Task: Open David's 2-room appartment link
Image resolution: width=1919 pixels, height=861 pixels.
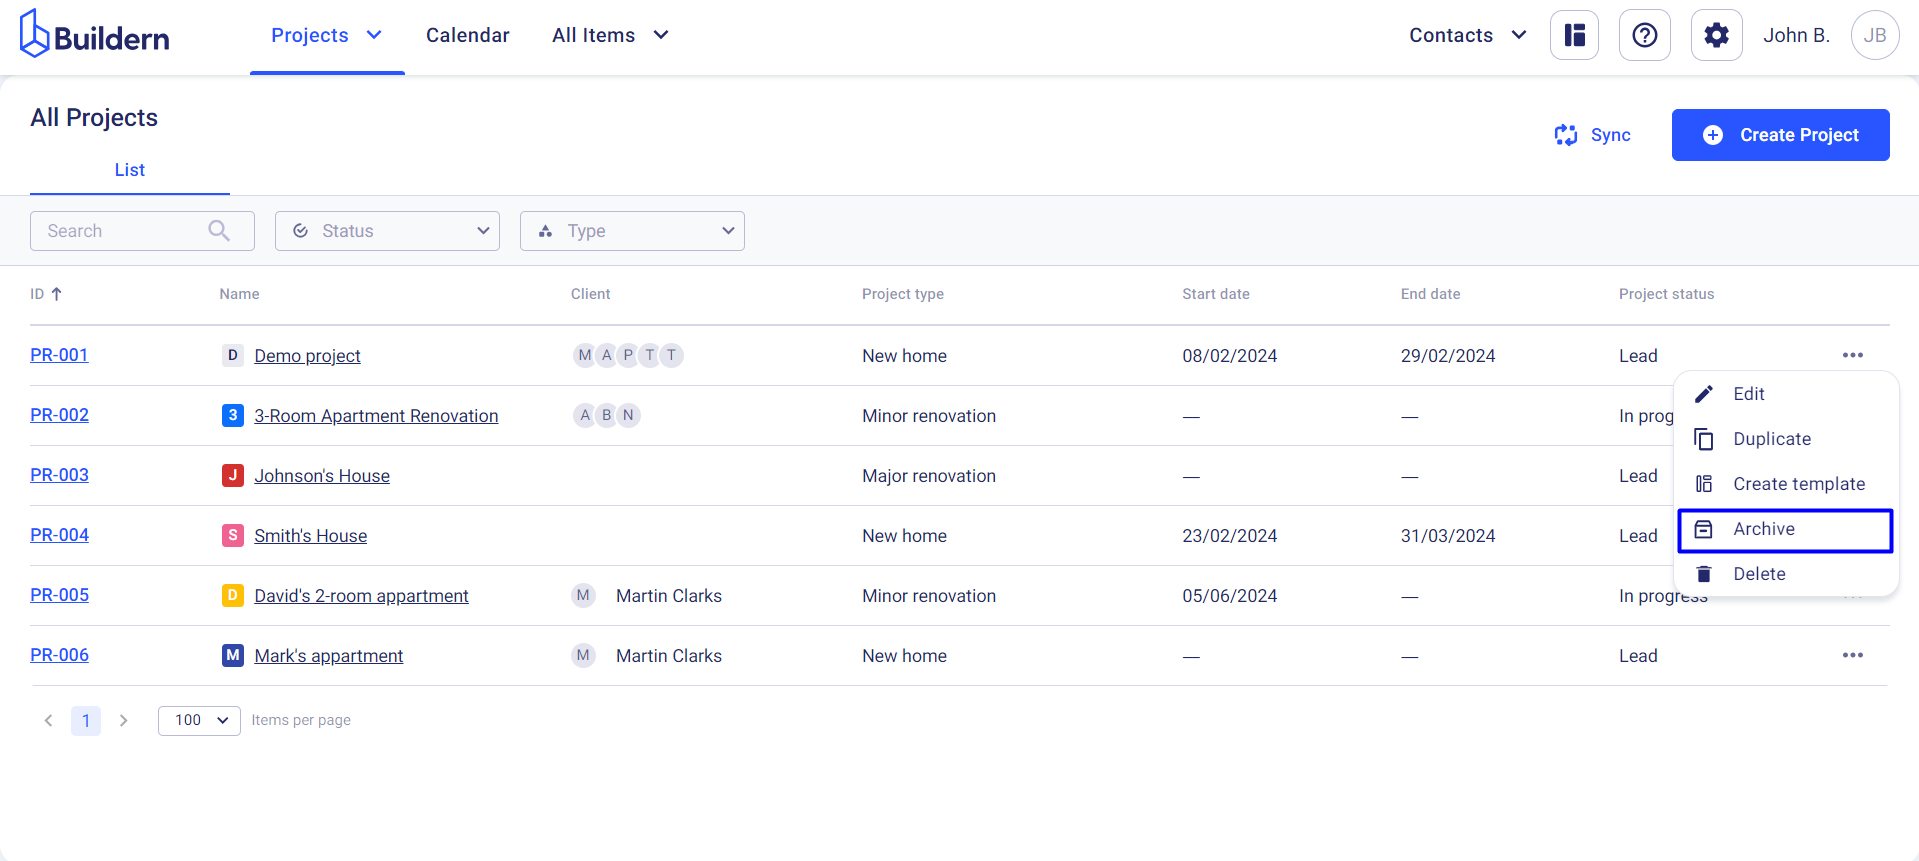Action: (361, 596)
